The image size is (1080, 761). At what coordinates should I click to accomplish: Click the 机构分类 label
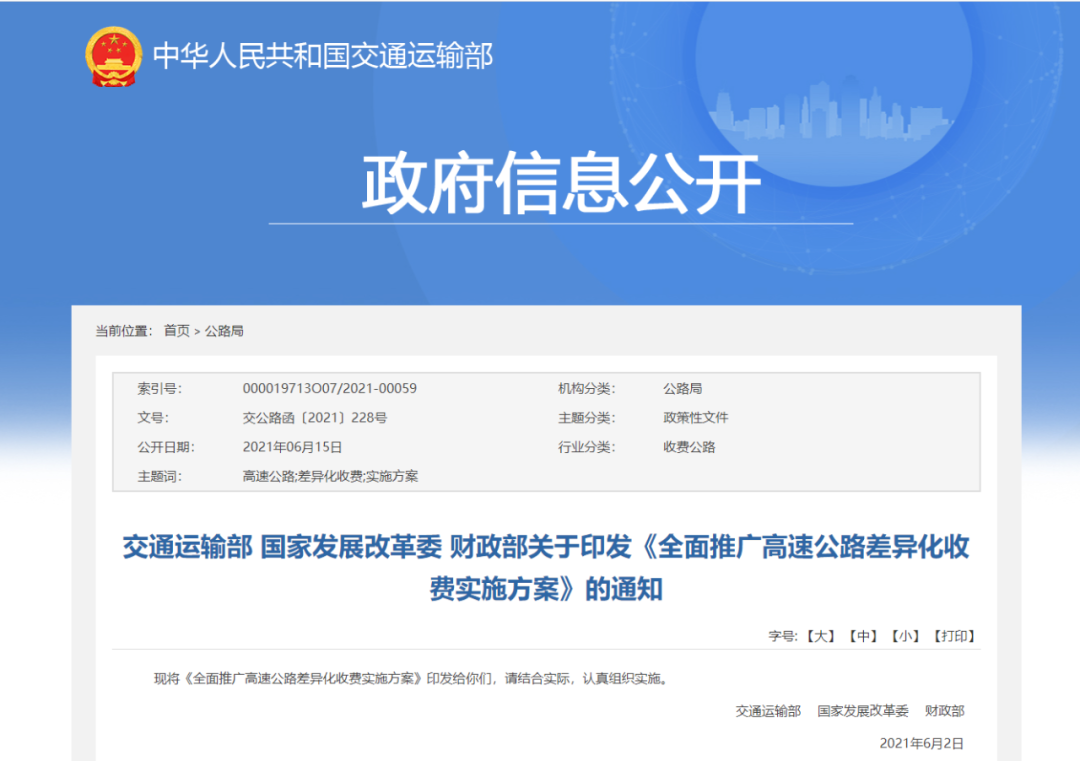[x=586, y=388]
